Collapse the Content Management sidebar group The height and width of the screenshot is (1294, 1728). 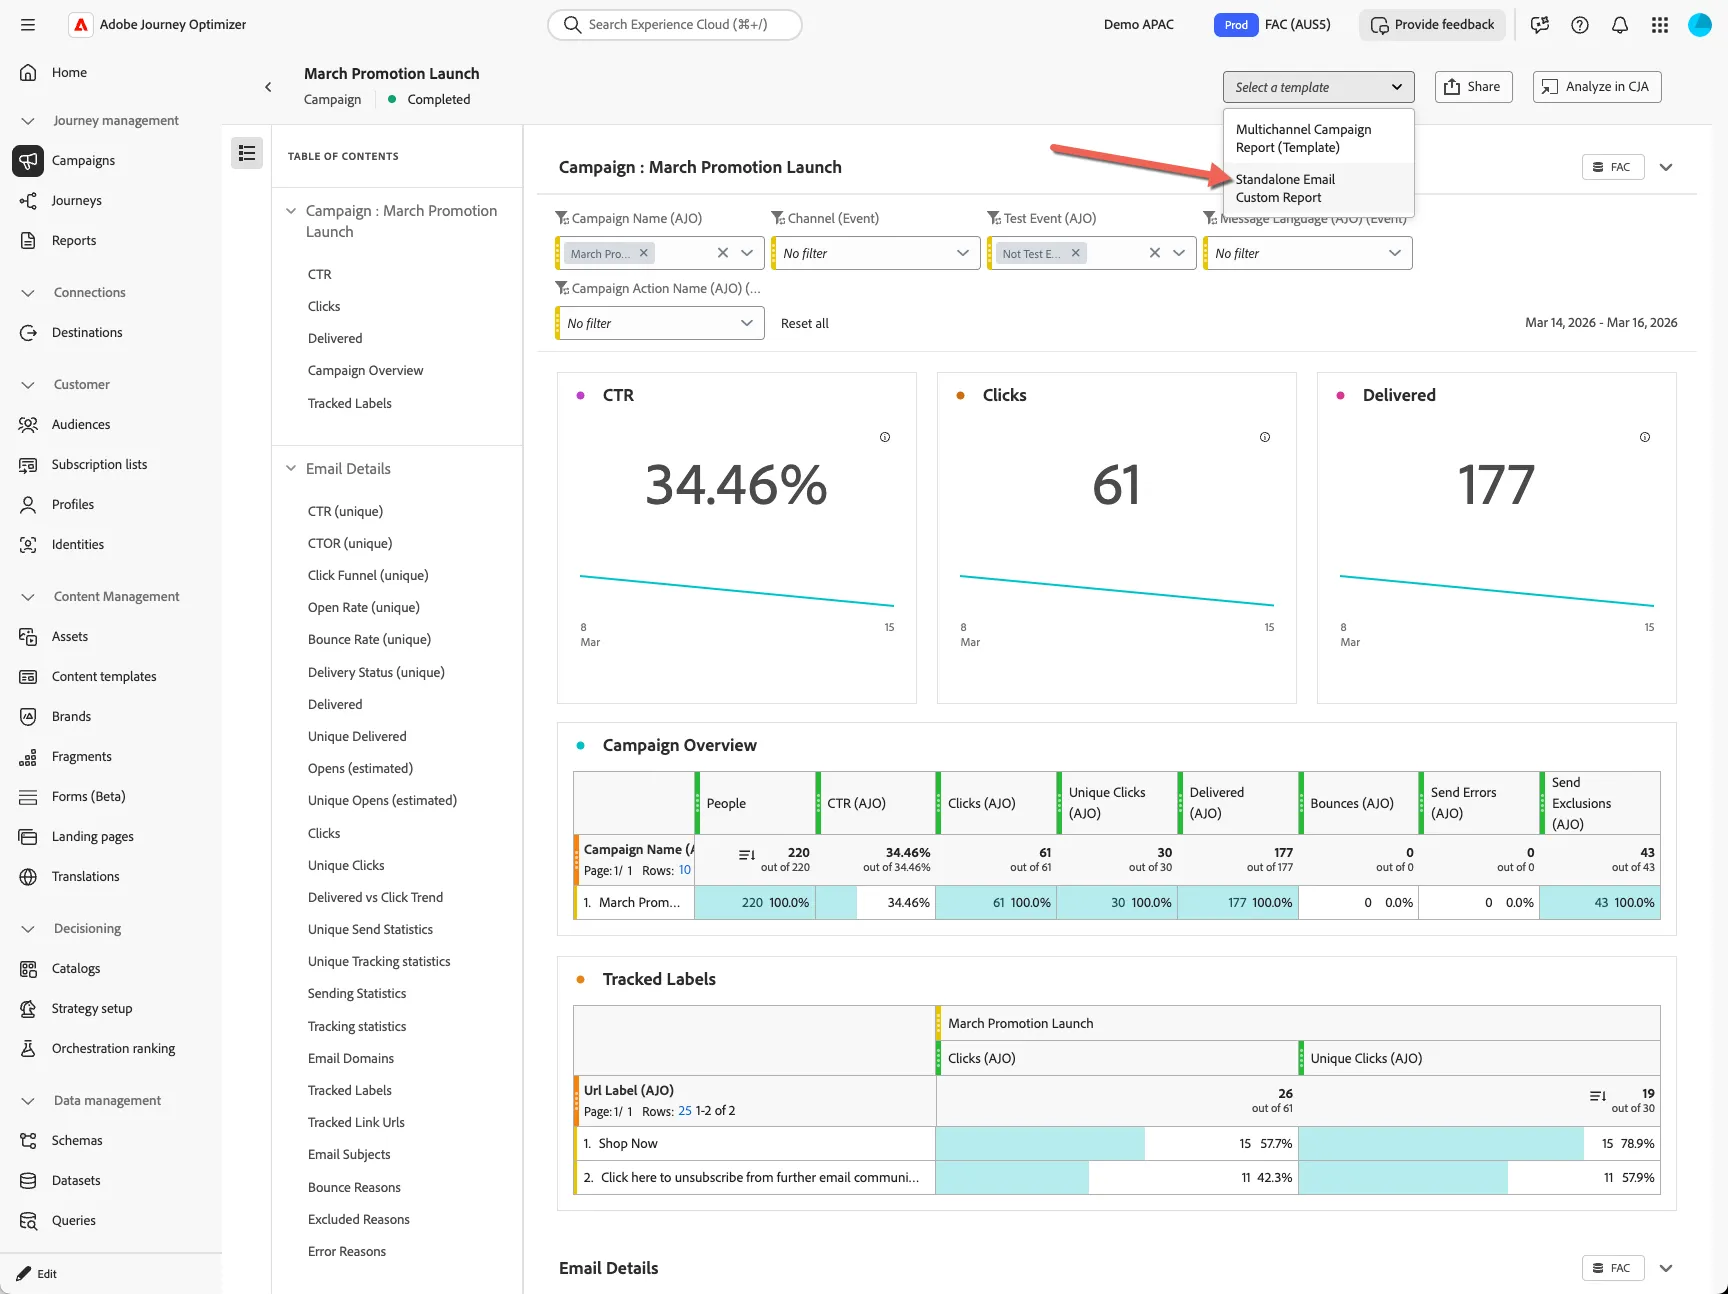(28, 596)
